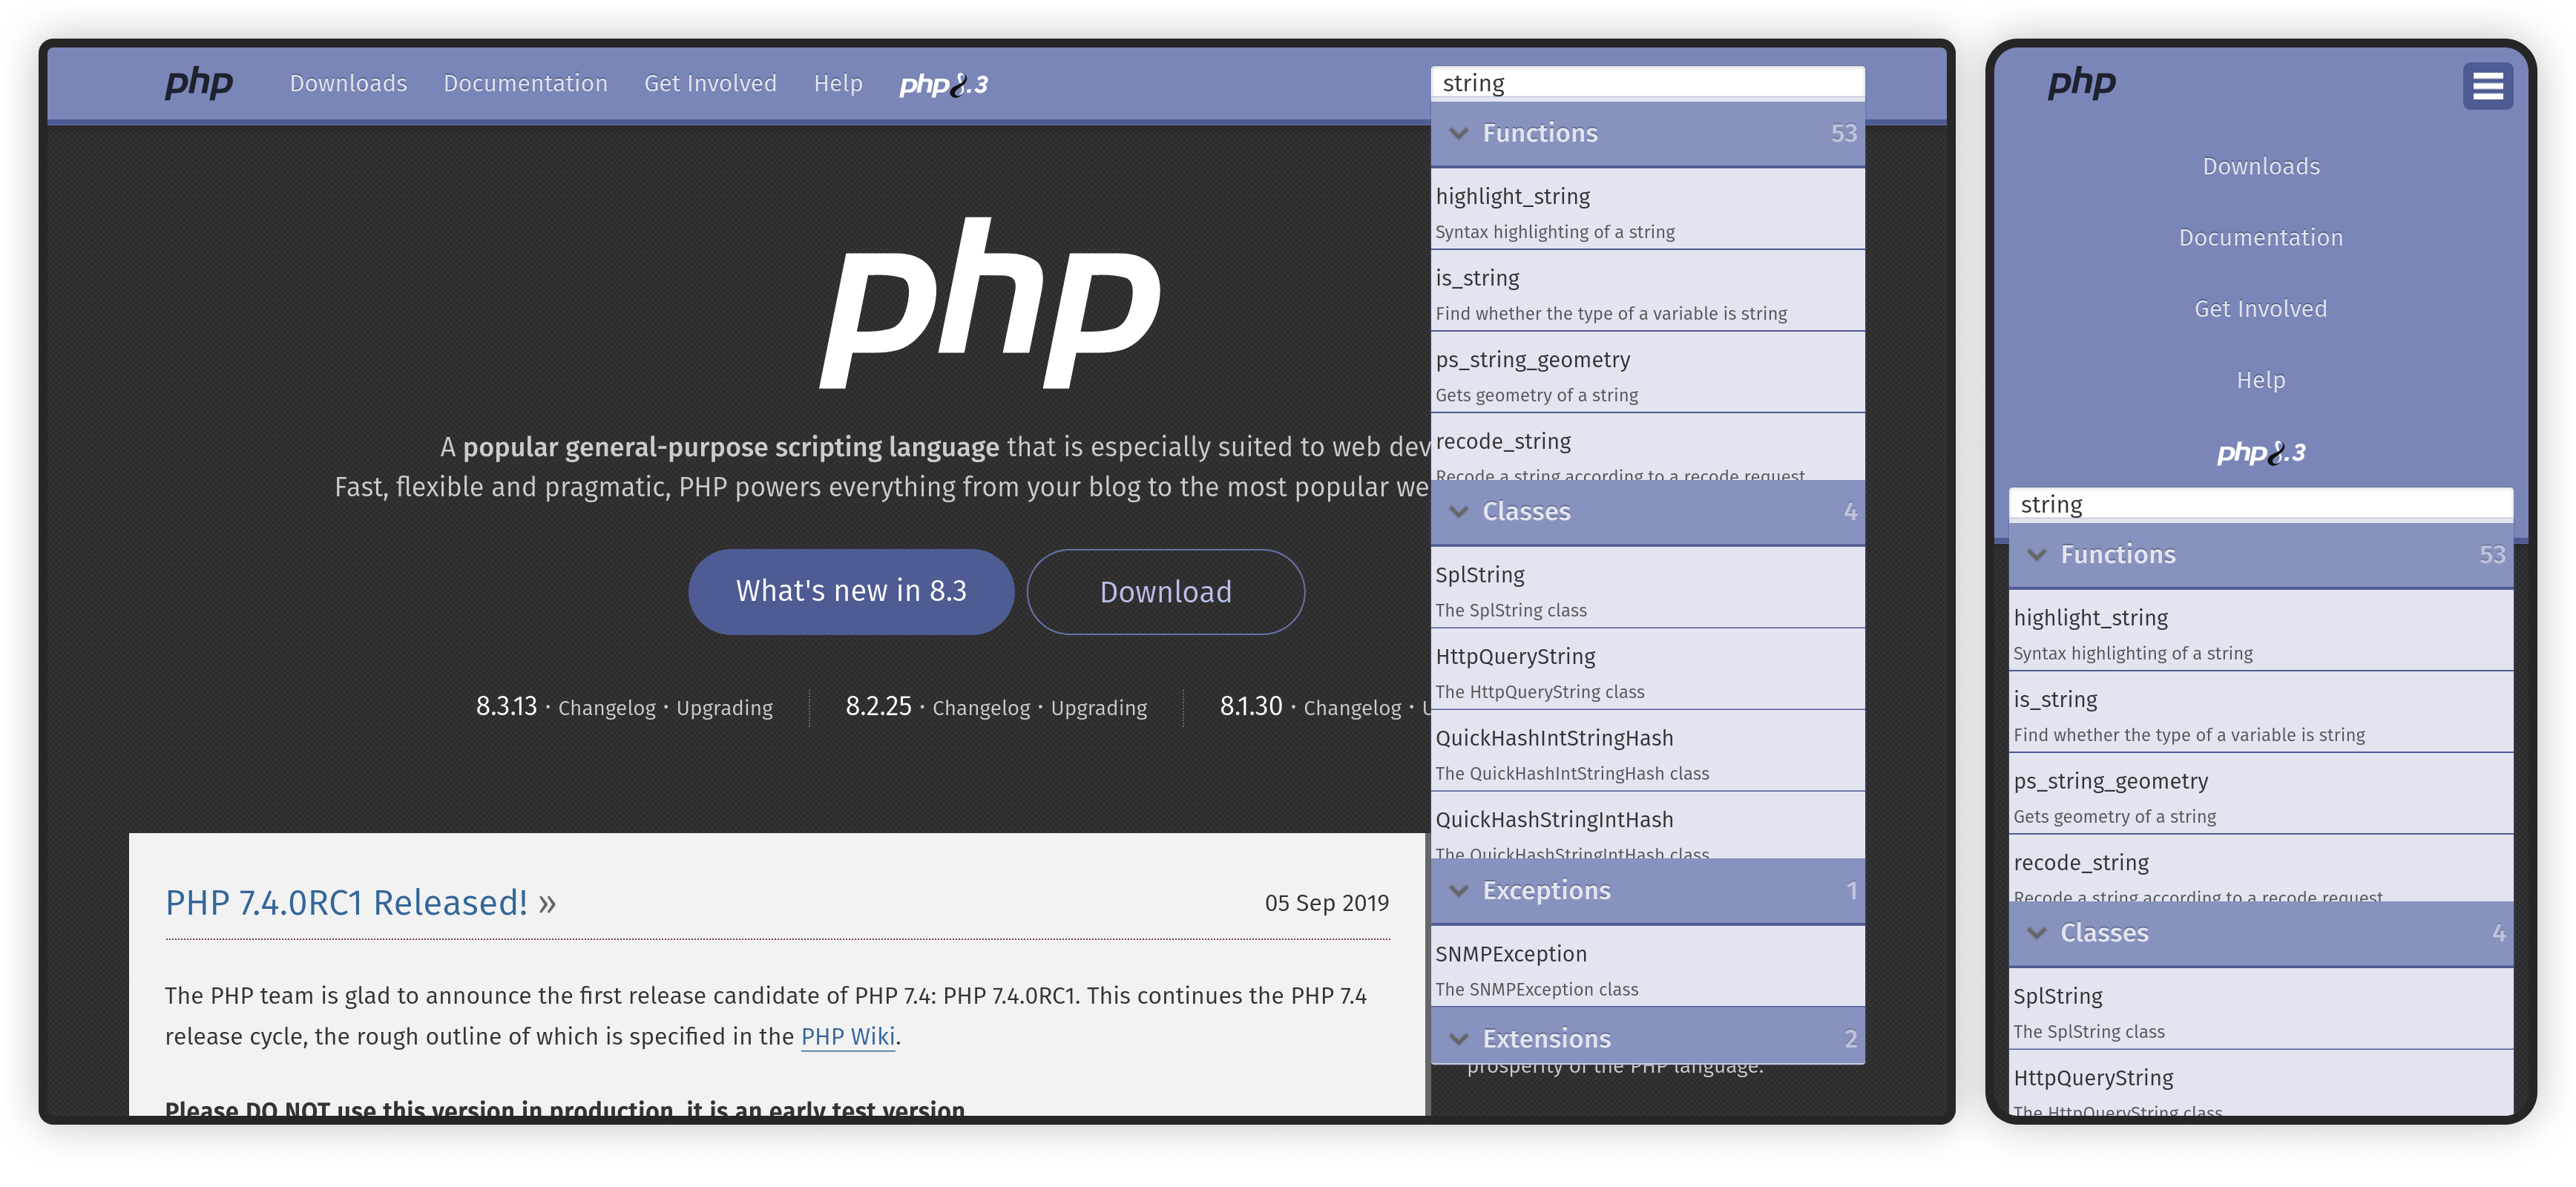Open Help in the mobile menu
Image resolution: width=2576 pixels, height=1187 pixels.
point(2260,380)
